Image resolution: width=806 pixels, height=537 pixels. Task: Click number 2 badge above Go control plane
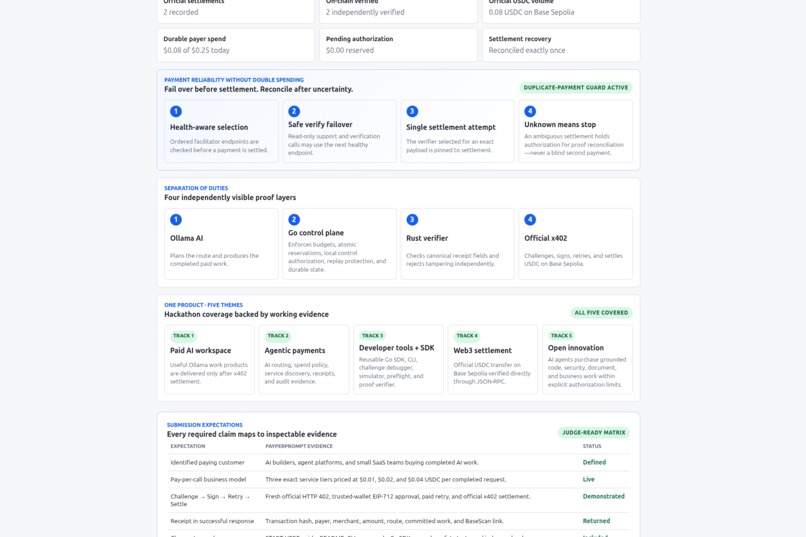[294, 219]
